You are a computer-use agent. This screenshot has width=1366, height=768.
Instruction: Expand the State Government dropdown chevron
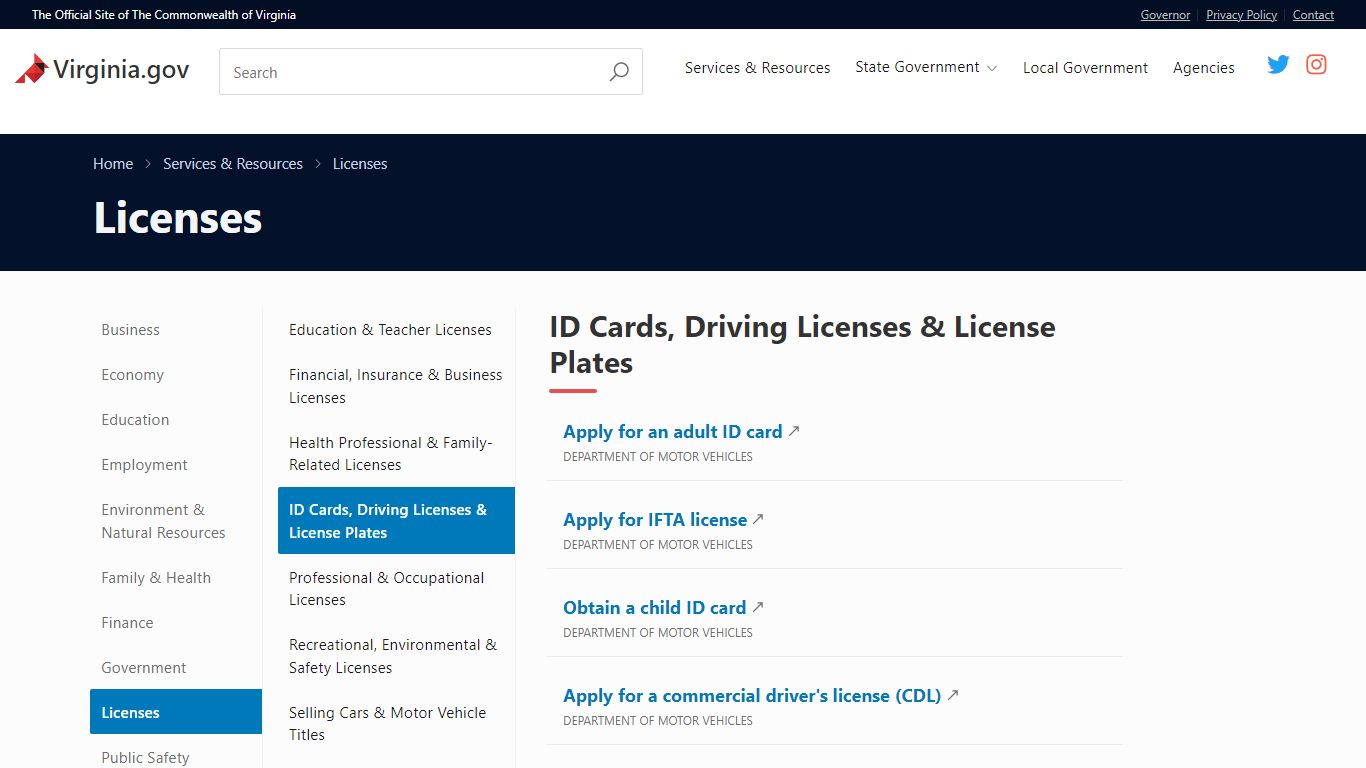click(x=992, y=68)
